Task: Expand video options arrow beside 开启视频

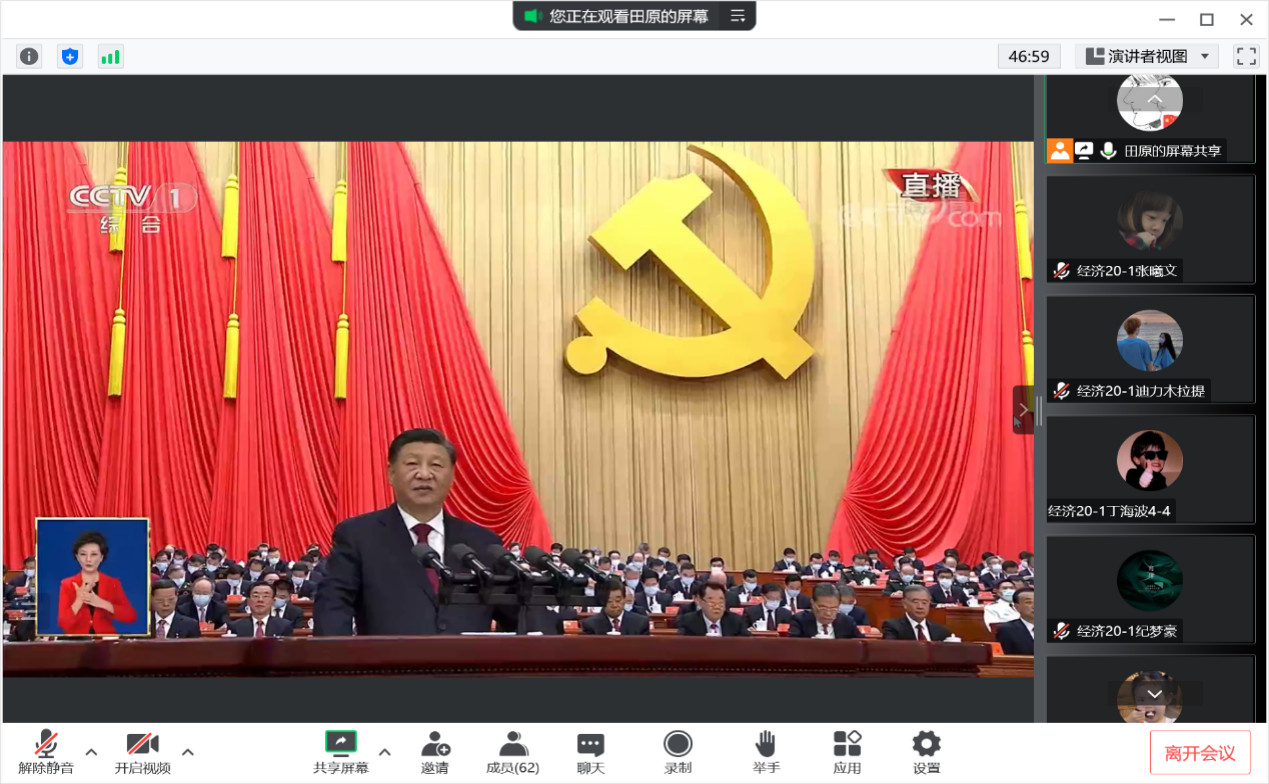Action: pyautogui.click(x=187, y=752)
